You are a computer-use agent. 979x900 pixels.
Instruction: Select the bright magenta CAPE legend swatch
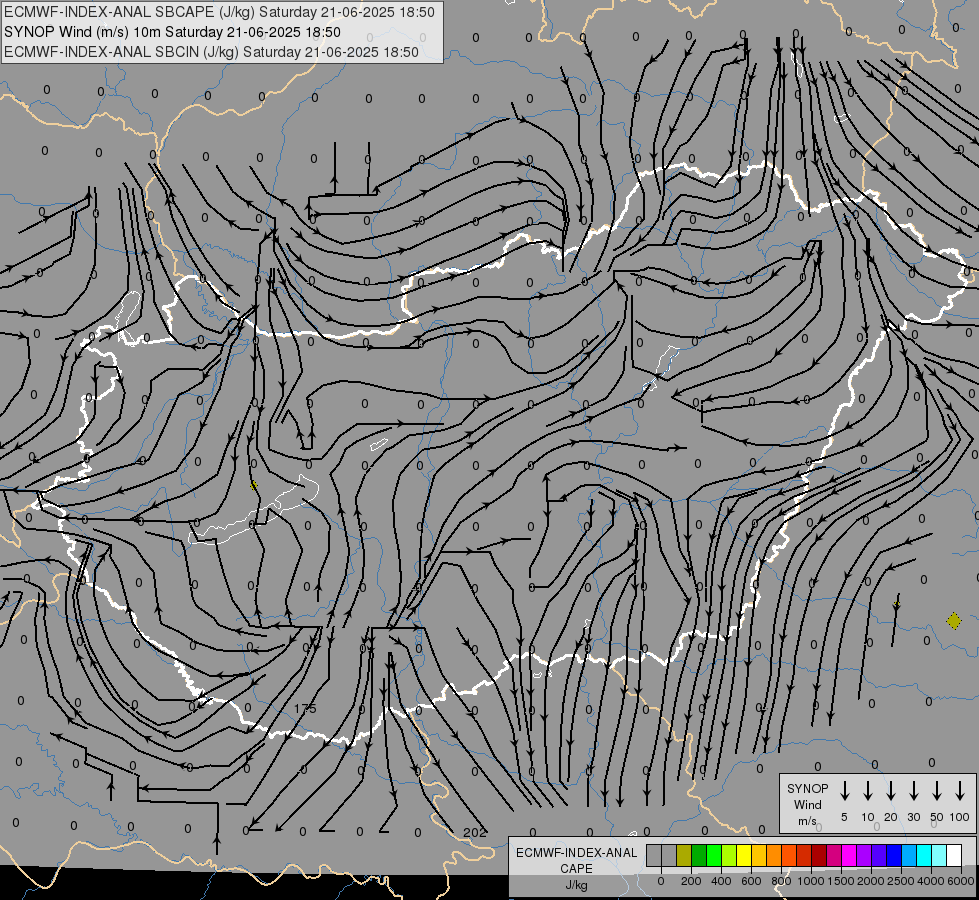tap(849, 855)
